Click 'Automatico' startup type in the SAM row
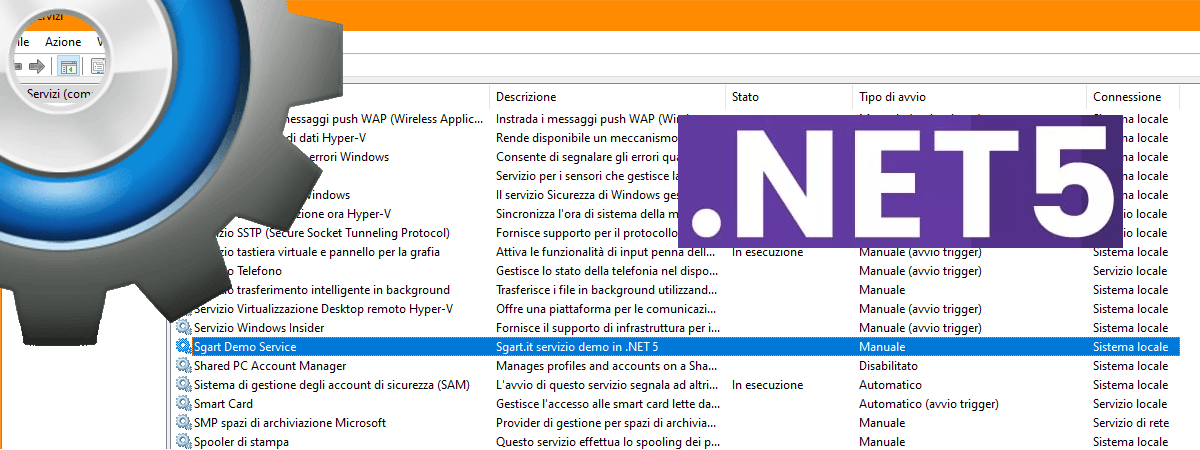 click(891, 385)
